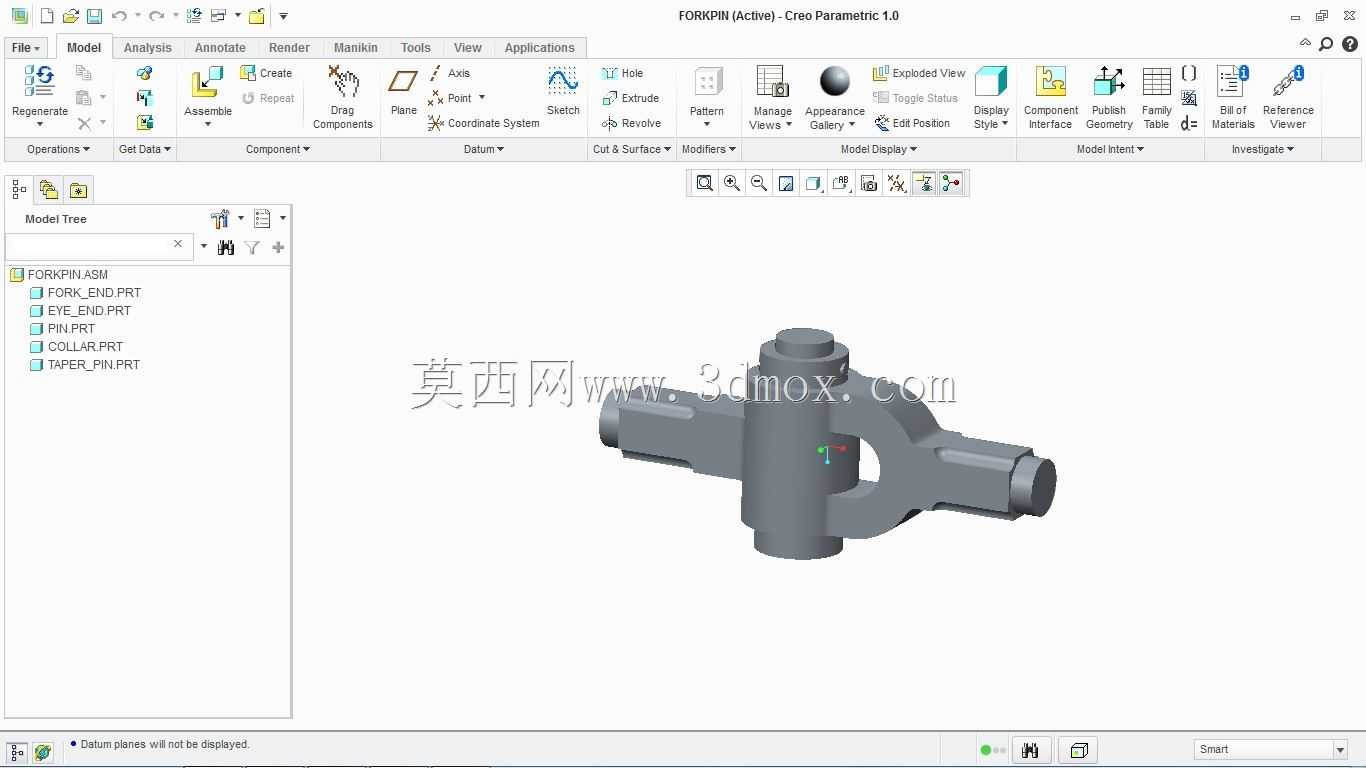Switch to the Manikin tab
The width and height of the screenshot is (1366, 768).
tap(356, 48)
